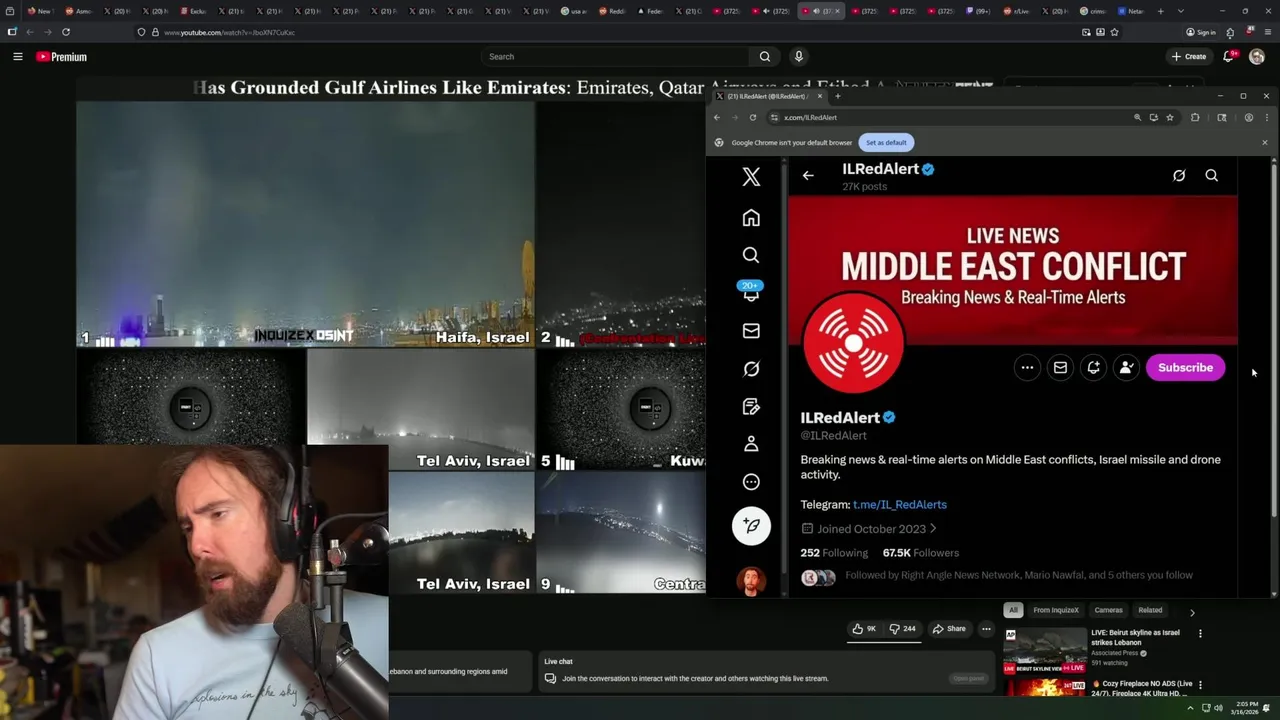The image size is (1280, 720).
Task: Show next filter chips with right arrow
Action: pyautogui.click(x=1192, y=611)
